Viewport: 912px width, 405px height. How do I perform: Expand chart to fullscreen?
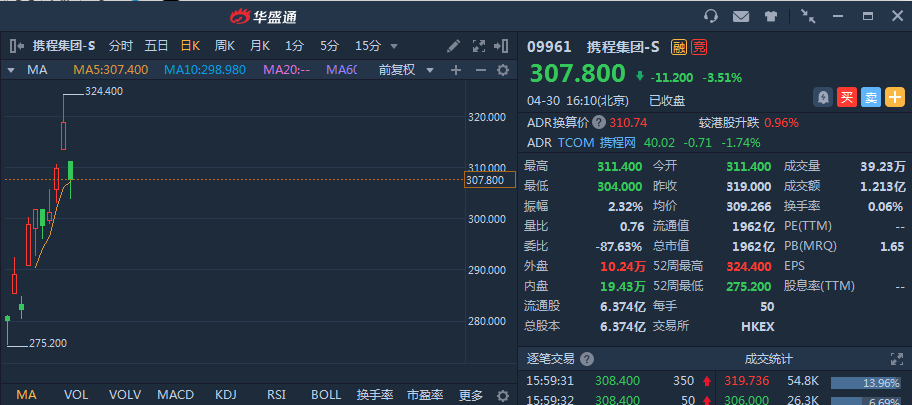click(479, 46)
